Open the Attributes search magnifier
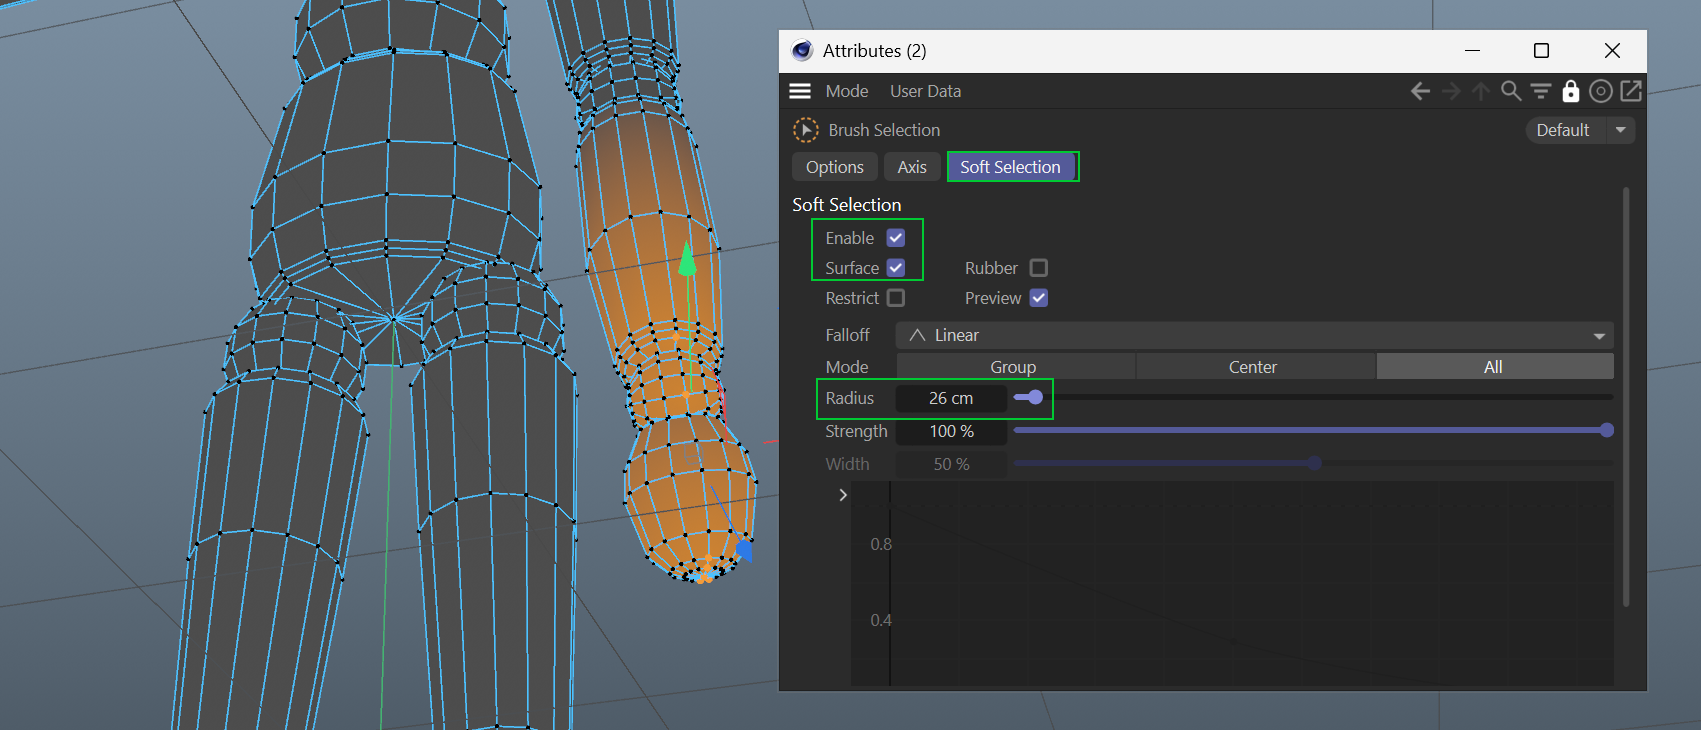The image size is (1701, 730). (x=1511, y=91)
